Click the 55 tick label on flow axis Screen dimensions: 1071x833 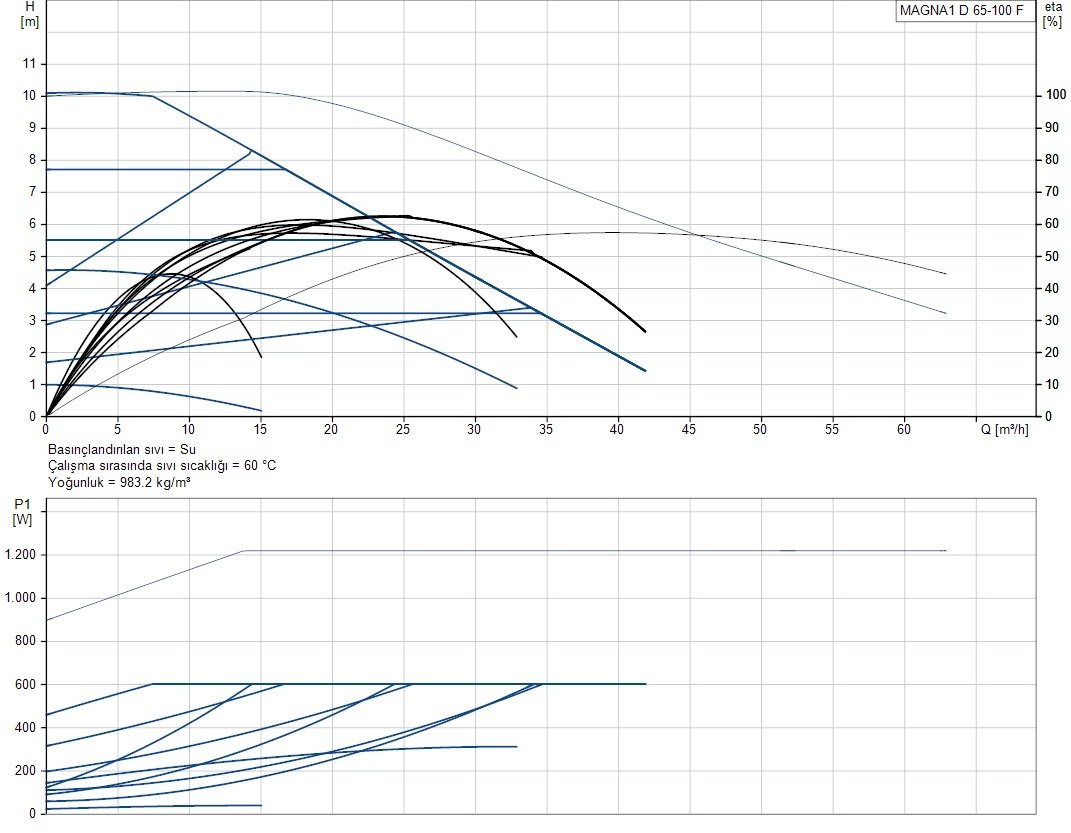click(x=831, y=429)
